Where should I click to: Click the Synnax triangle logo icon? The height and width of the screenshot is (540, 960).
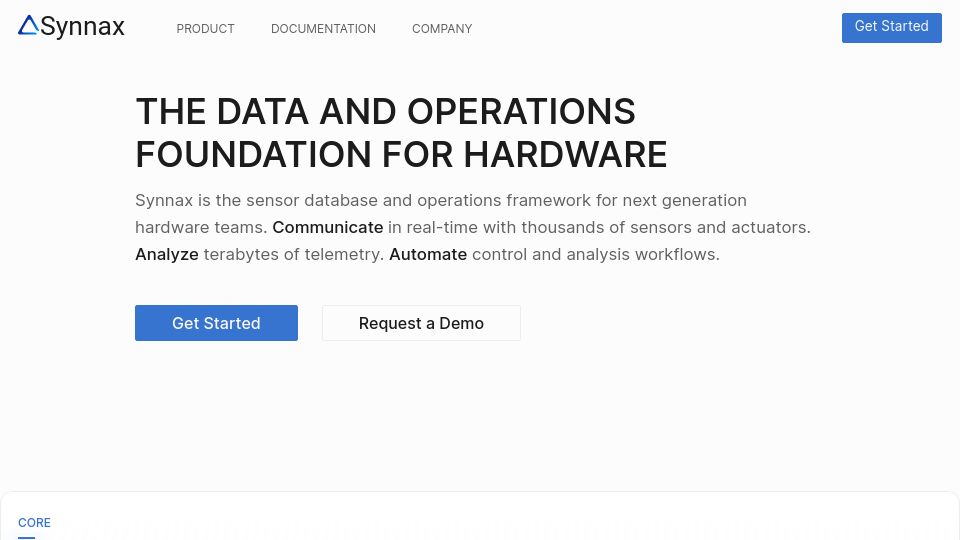[28, 26]
